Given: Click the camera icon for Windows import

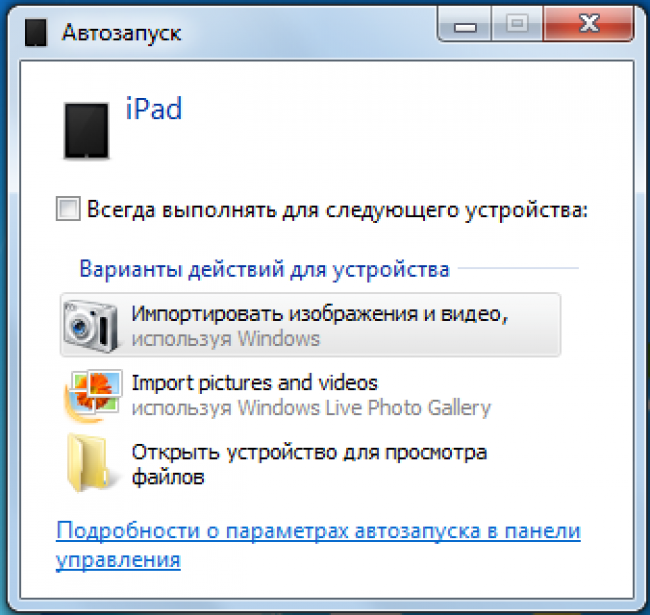Looking at the screenshot, I should pyautogui.click(x=90, y=326).
